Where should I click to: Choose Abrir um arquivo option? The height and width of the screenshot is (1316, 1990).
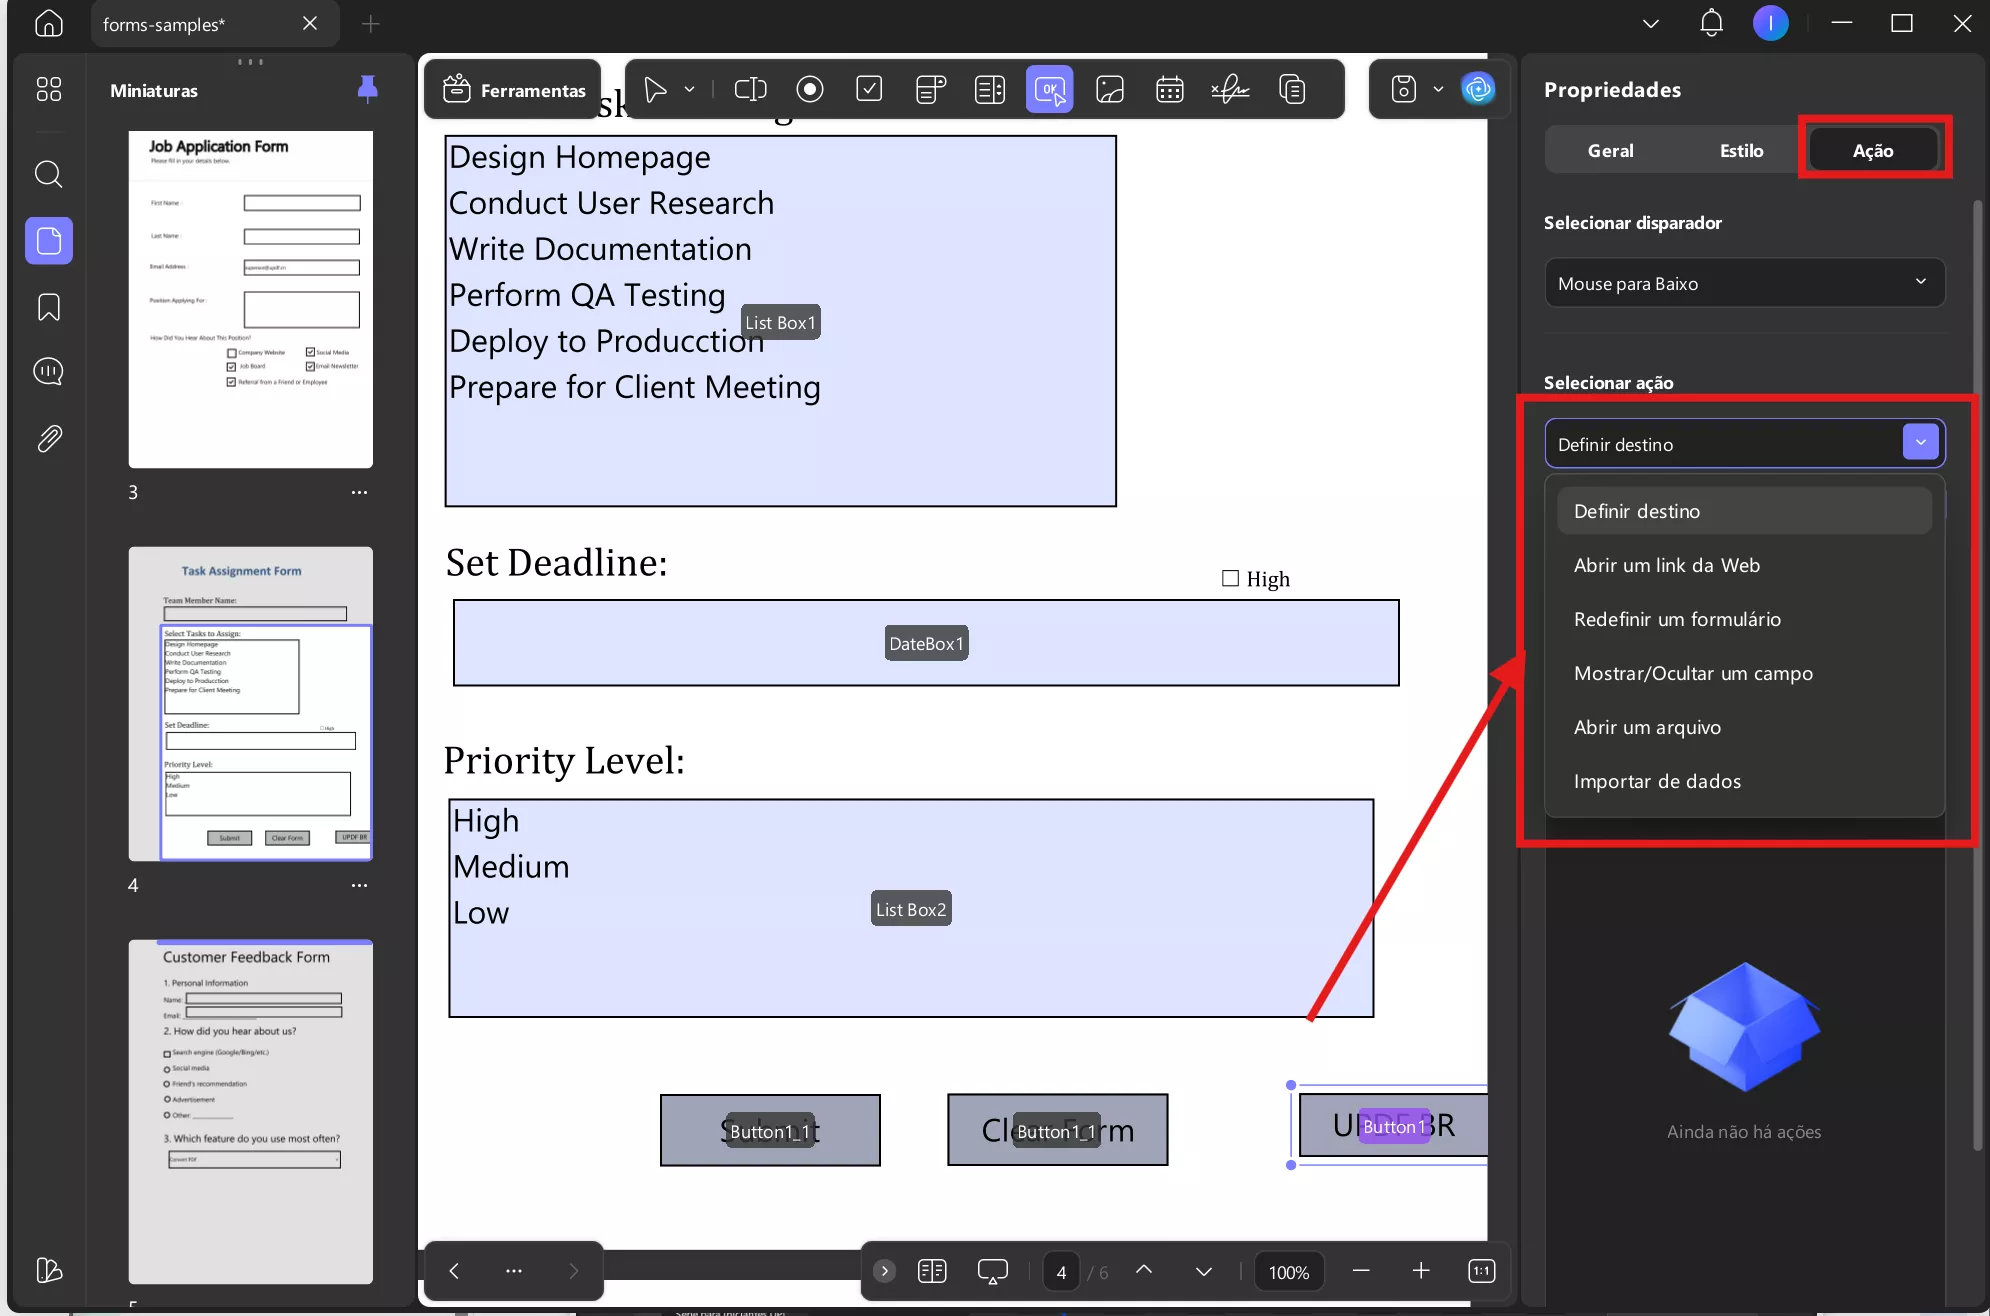[x=1743, y=727]
